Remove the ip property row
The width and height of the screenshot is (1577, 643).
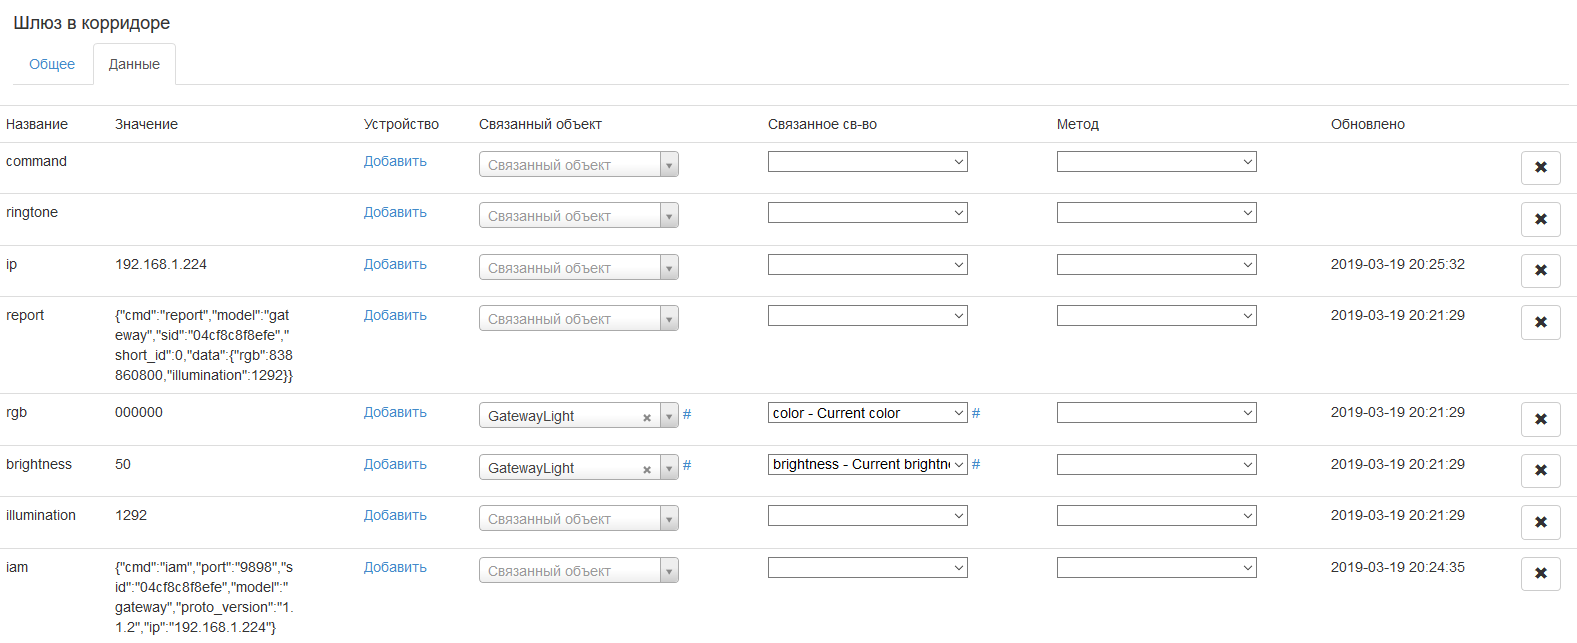coord(1540,271)
